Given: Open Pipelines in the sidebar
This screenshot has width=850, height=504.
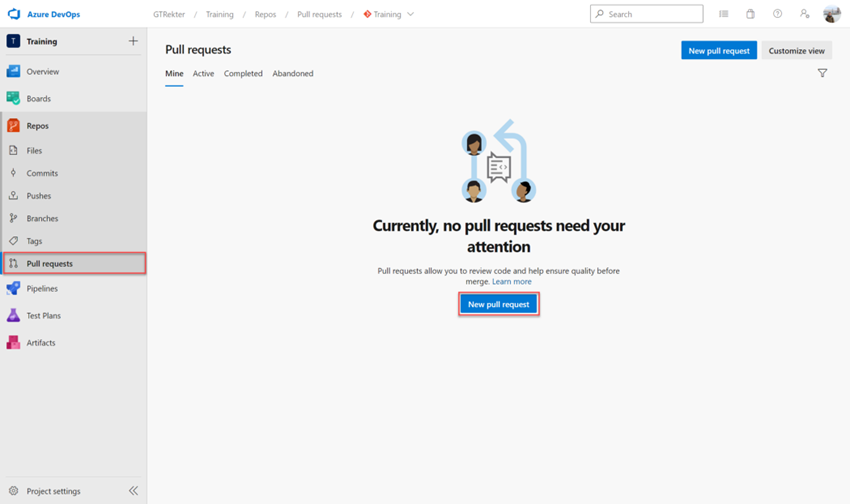Looking at the screenshot, I should 42,288.
